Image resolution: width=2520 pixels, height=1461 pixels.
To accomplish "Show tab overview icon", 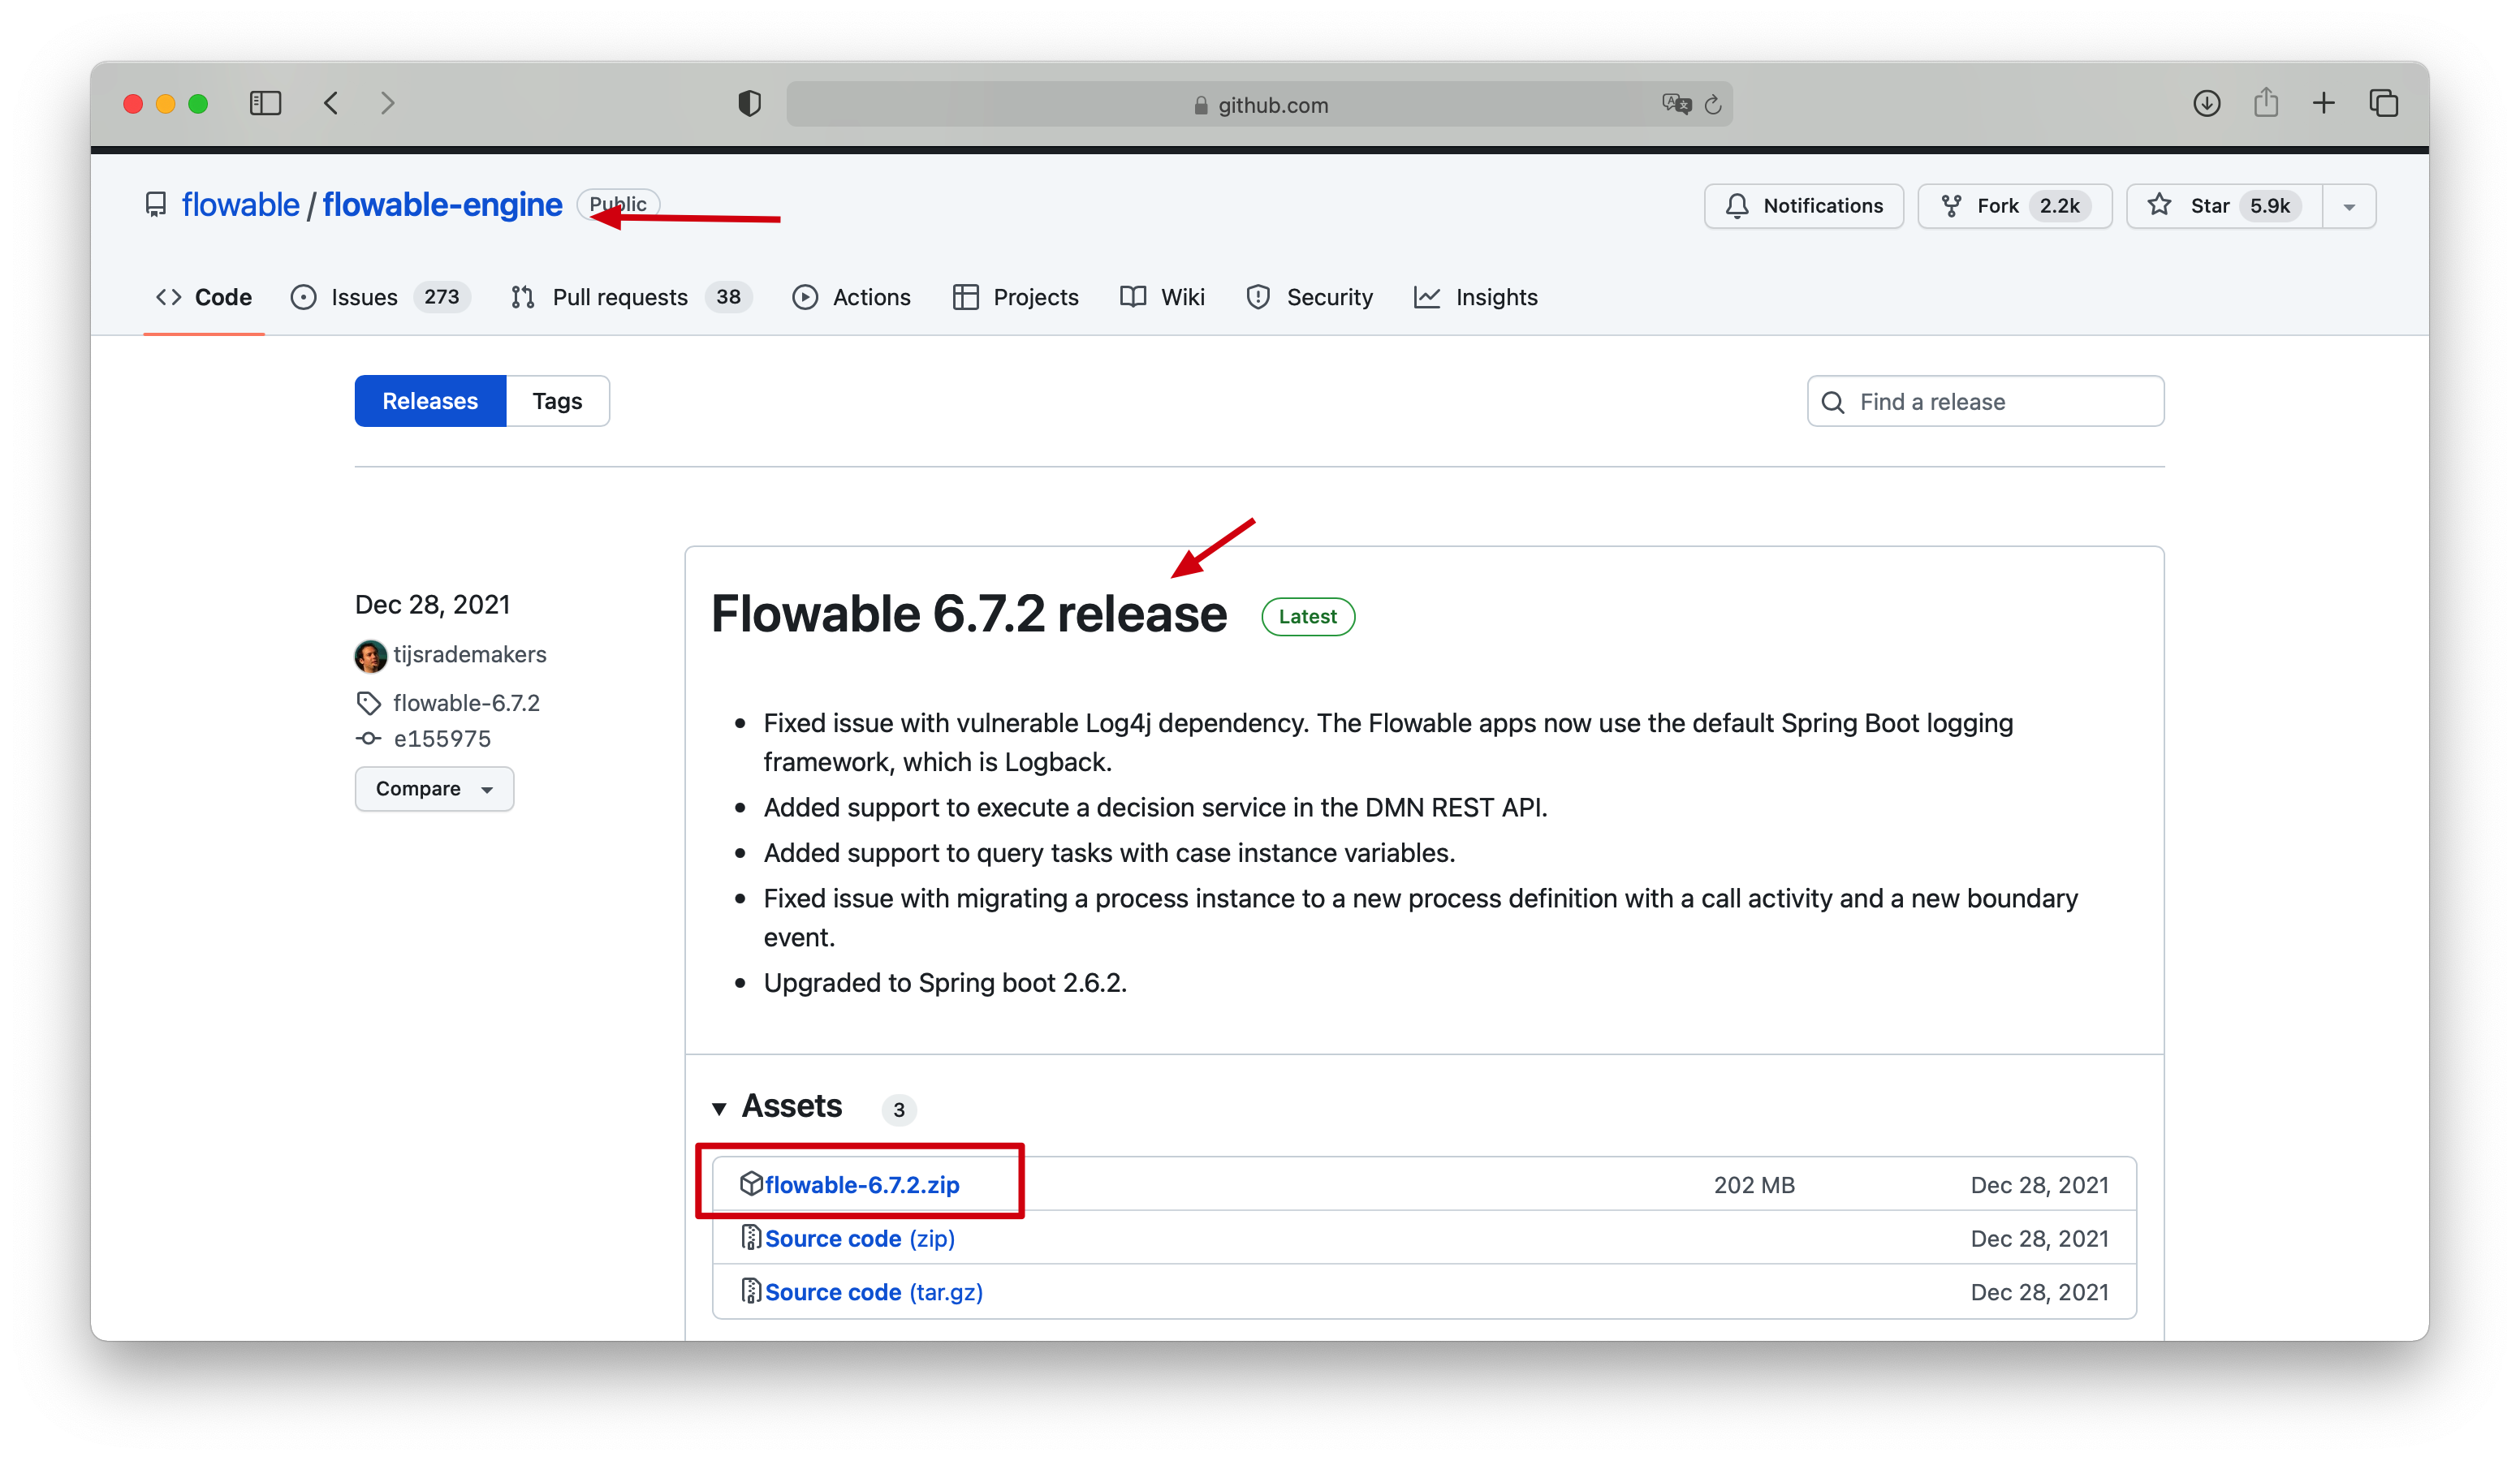I will [x=2384, y=103].
